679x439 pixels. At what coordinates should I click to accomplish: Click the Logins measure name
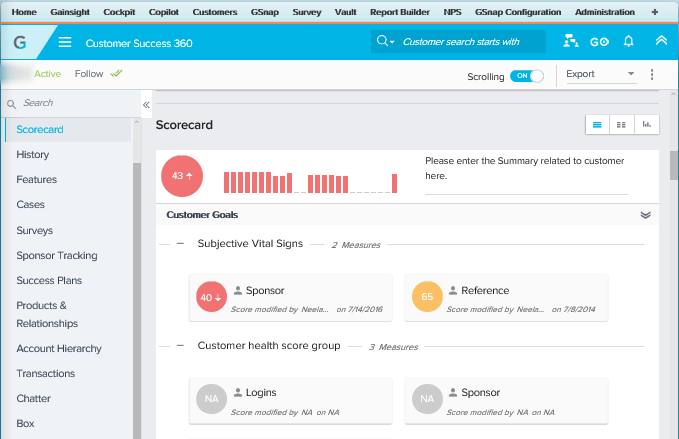click(x=261, y=392)
